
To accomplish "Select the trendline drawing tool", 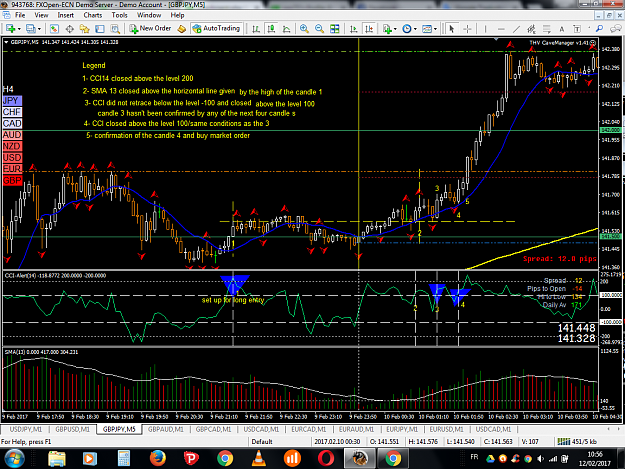I will point(516,29).
